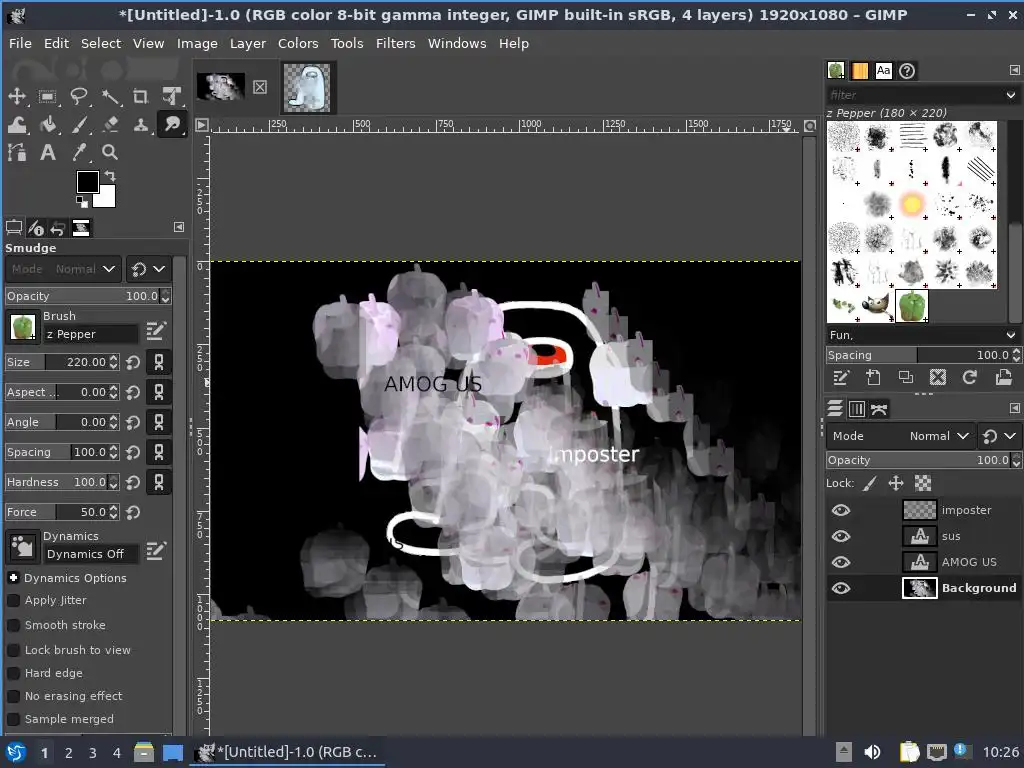Select the Paths tool
This screenshot has width=1024, height=768.
(16, 152)
